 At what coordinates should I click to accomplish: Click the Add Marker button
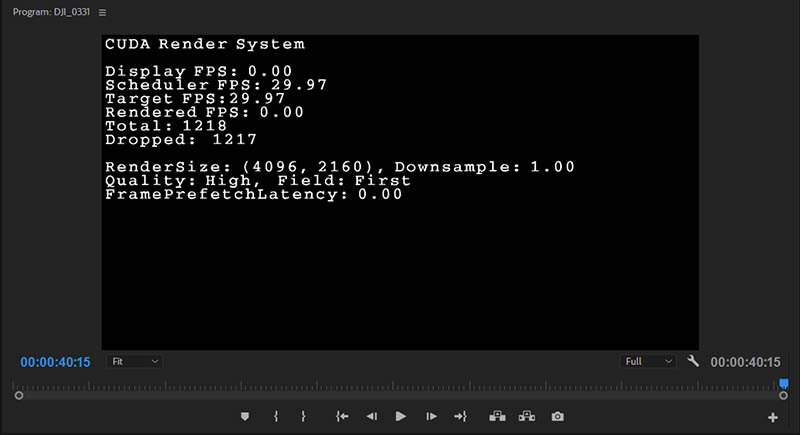point(245,417)
